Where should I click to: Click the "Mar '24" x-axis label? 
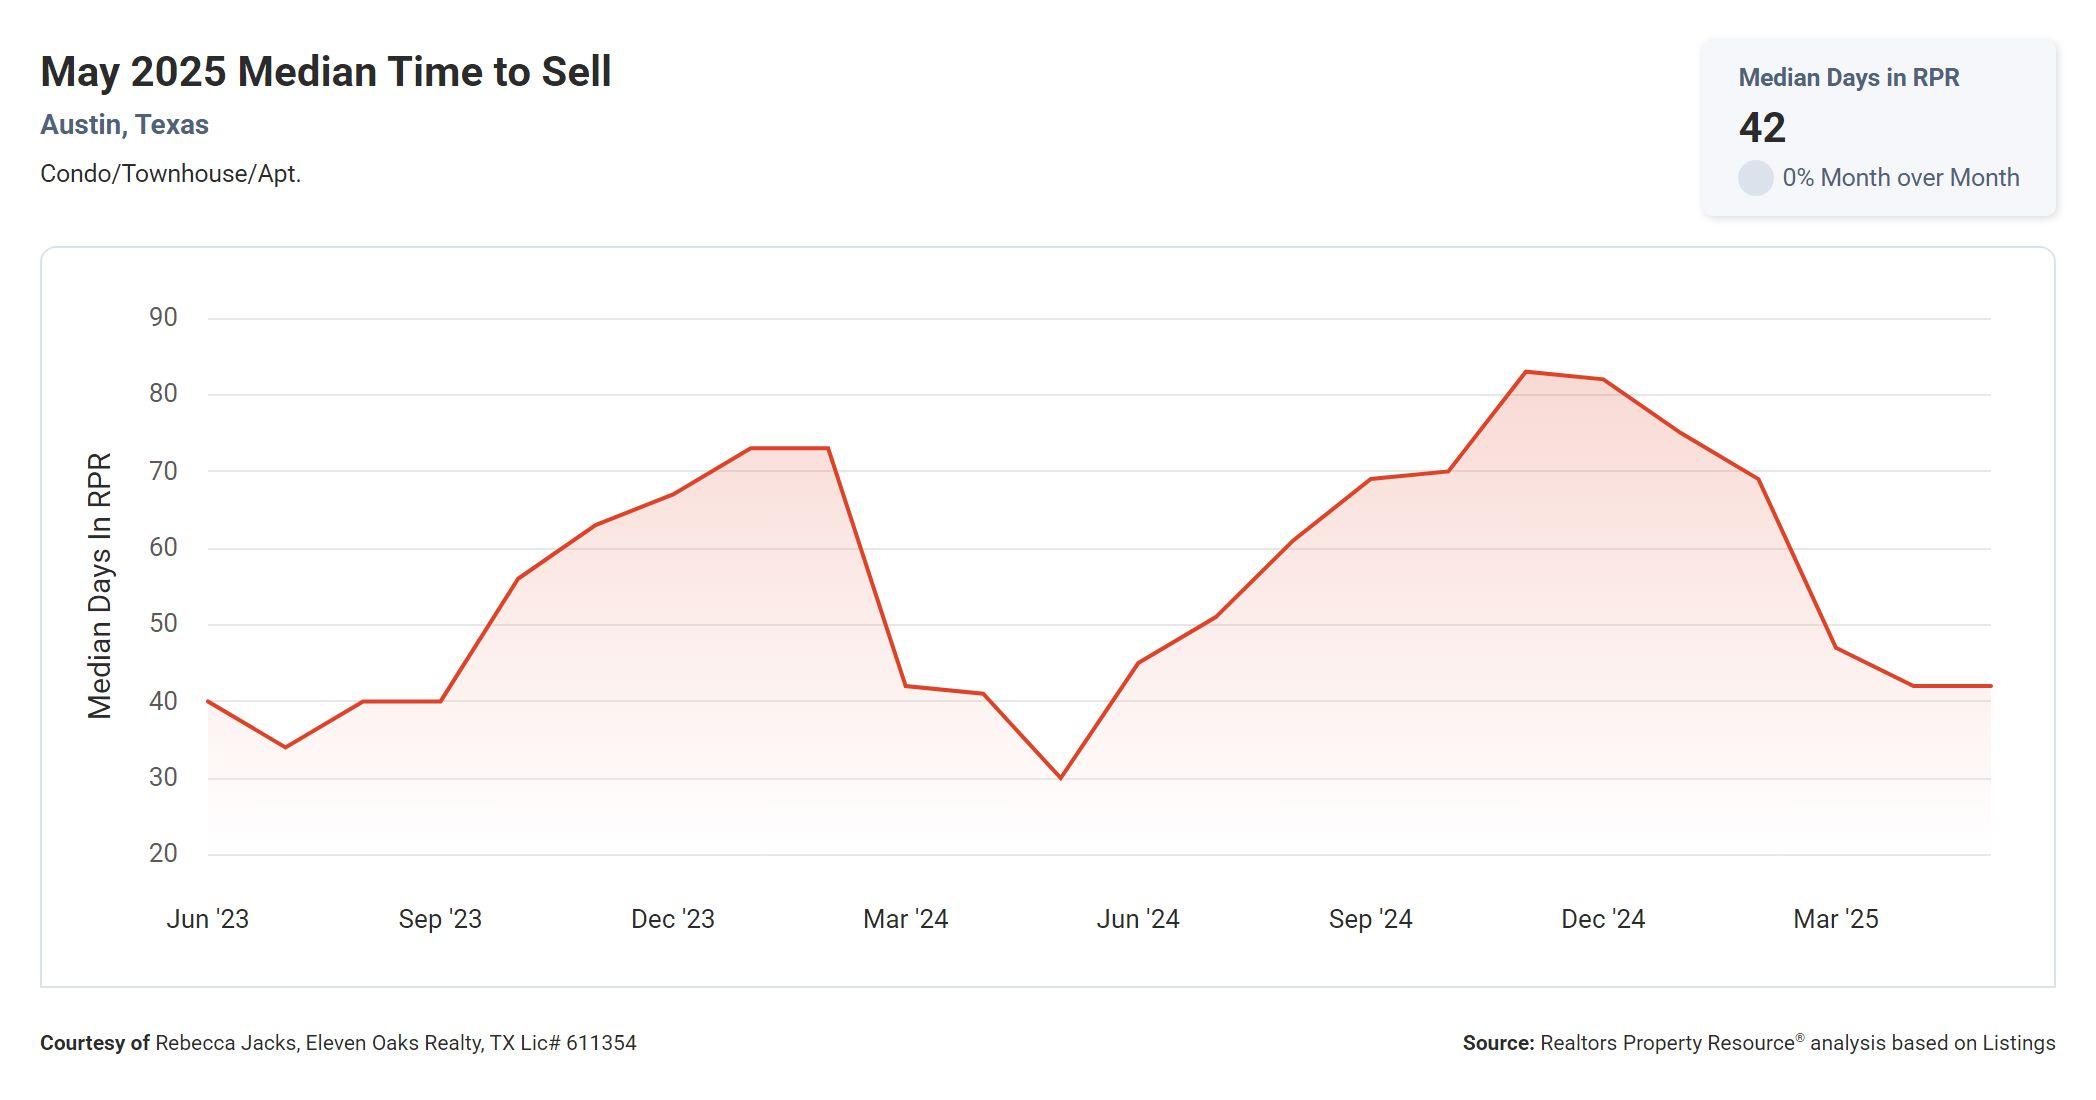pos(905,919)
